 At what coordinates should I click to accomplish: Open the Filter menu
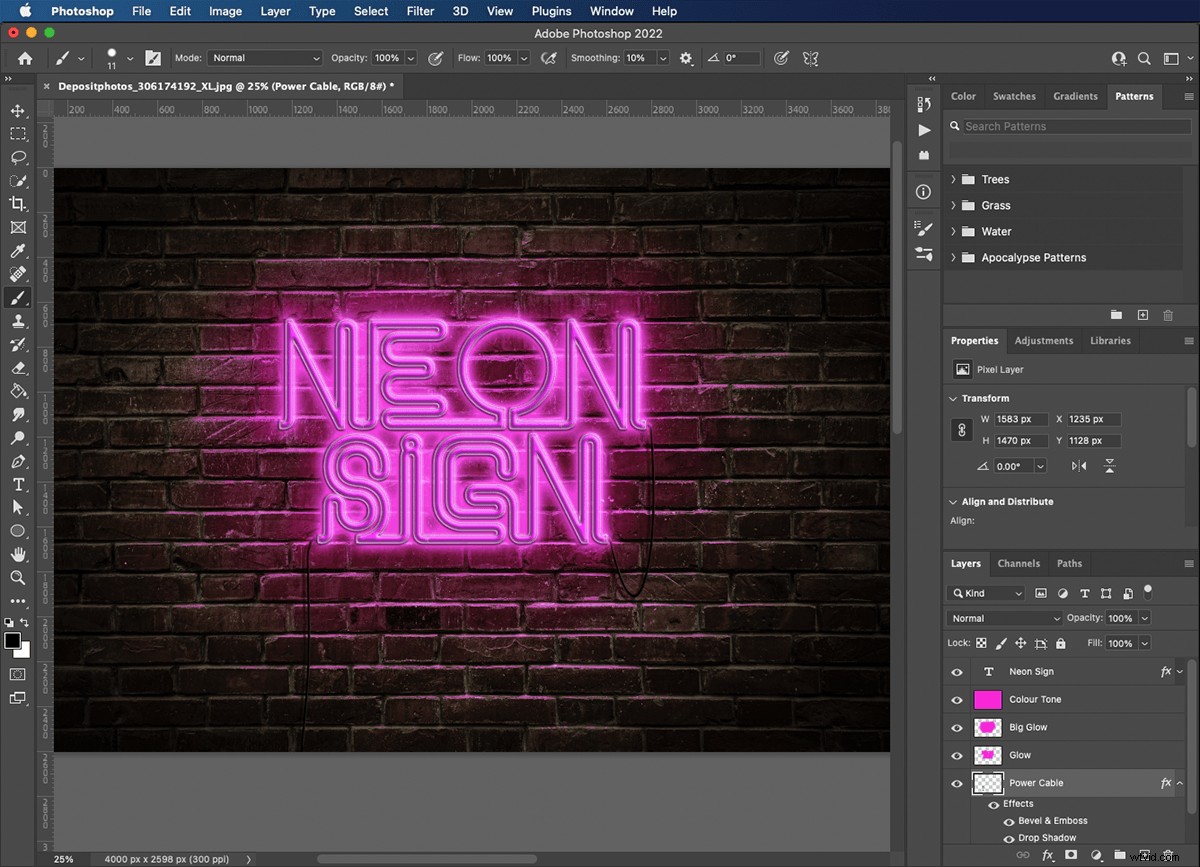tap(420, 11)
